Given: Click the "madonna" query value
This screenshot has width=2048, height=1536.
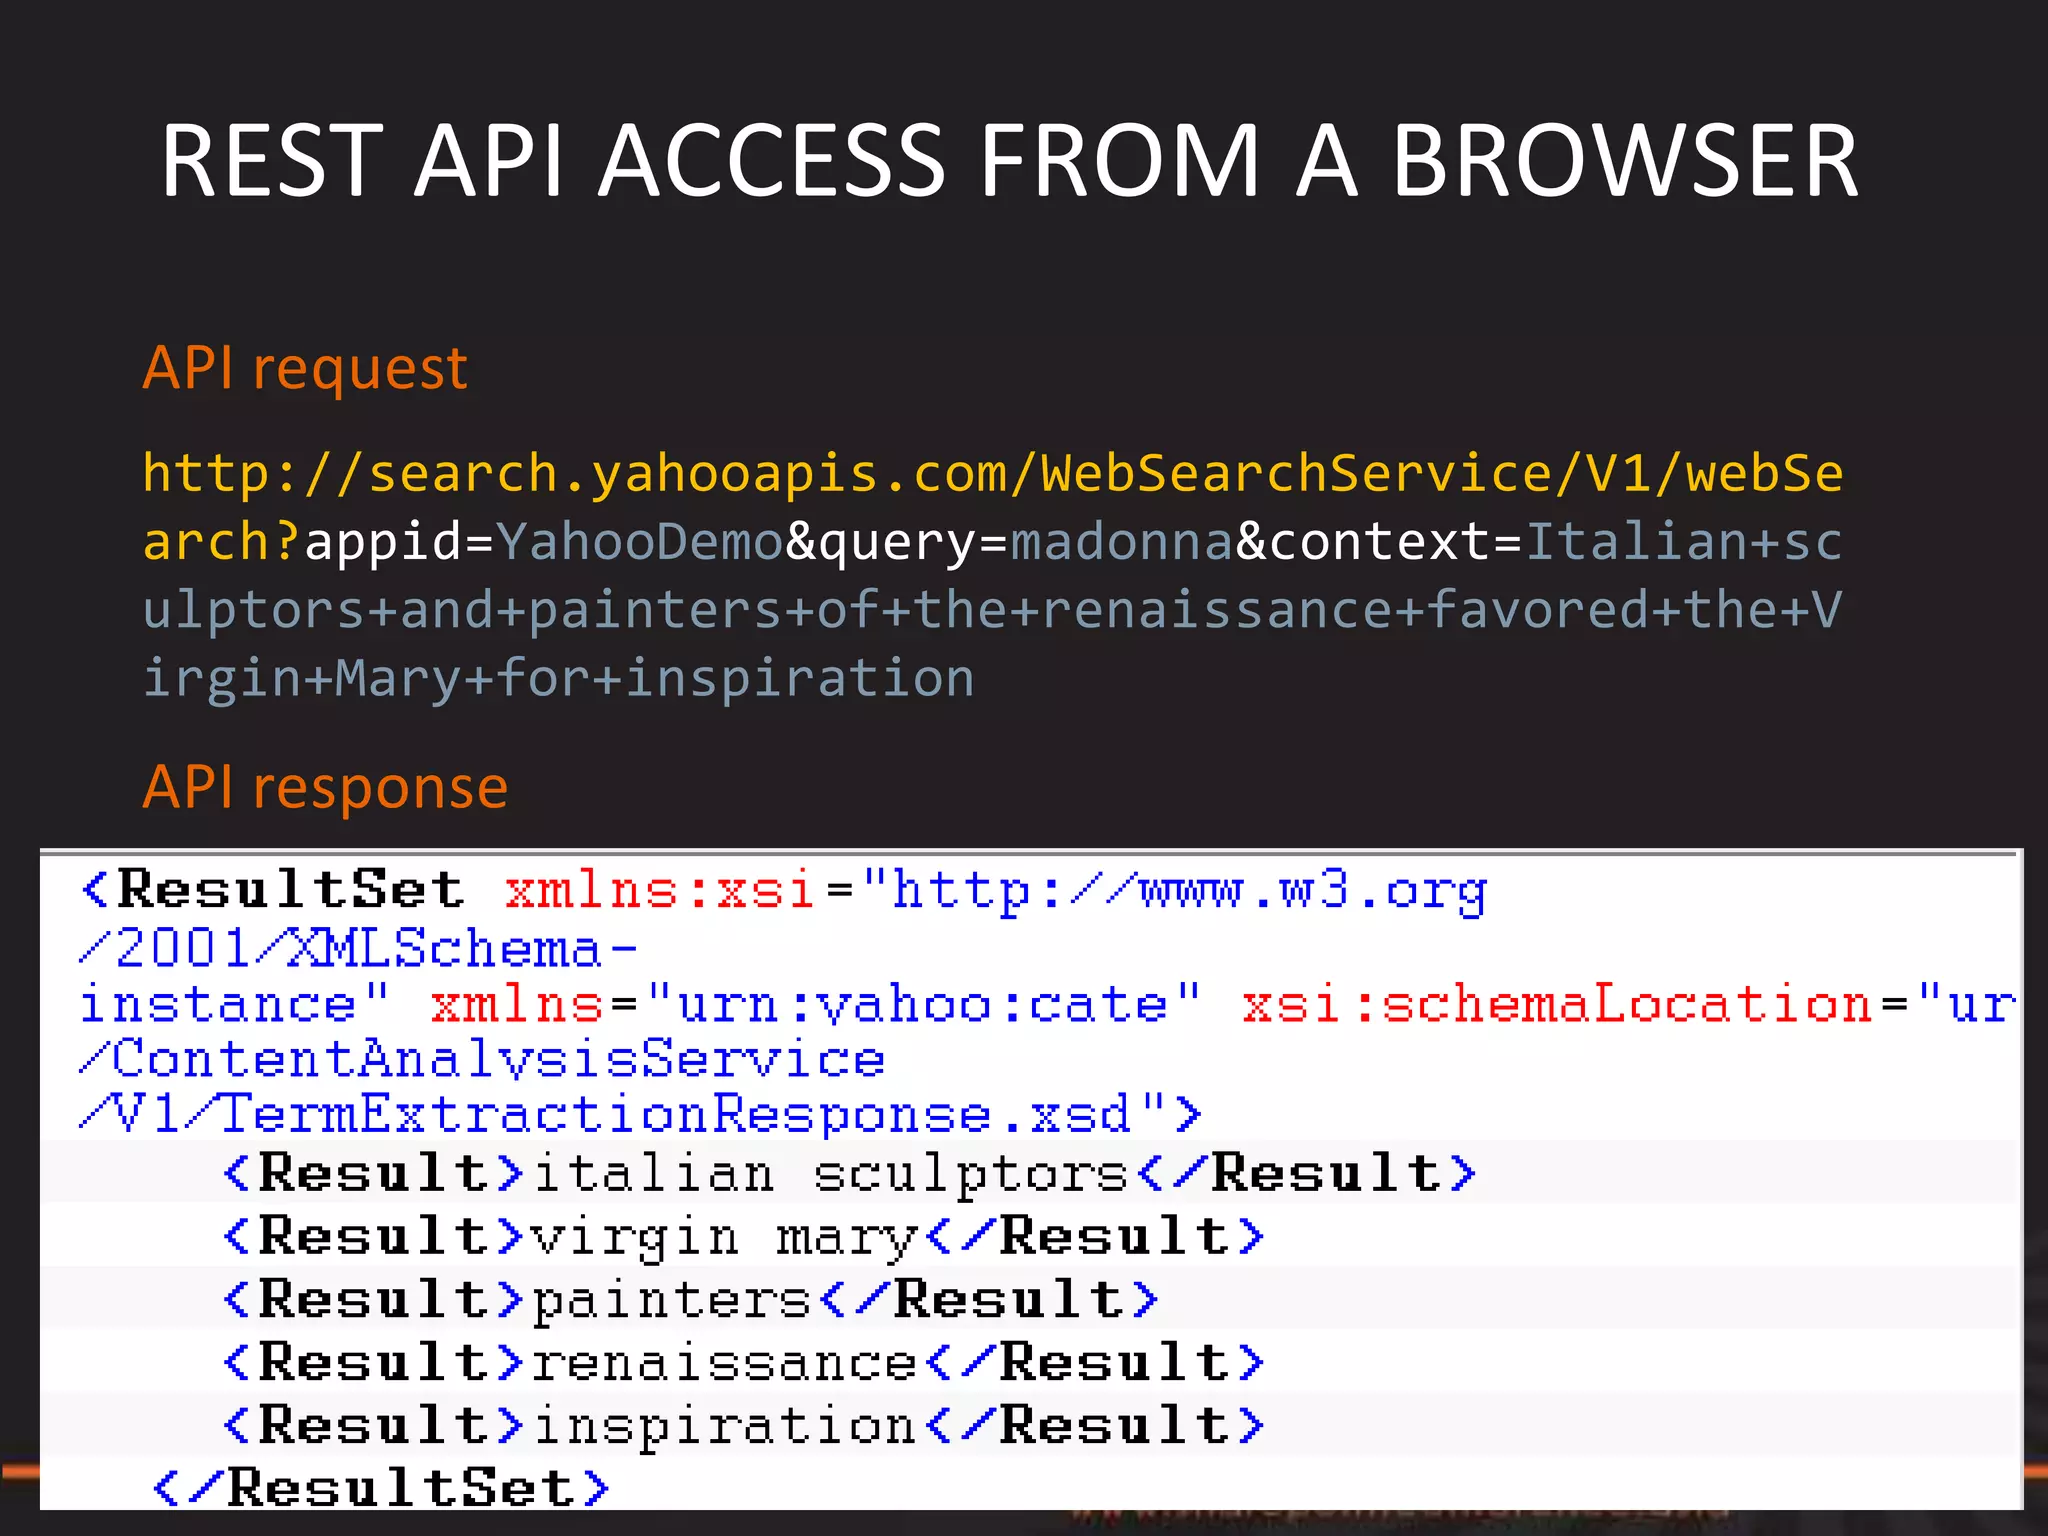Looking at the screenshot, I should click(1122, 541).
